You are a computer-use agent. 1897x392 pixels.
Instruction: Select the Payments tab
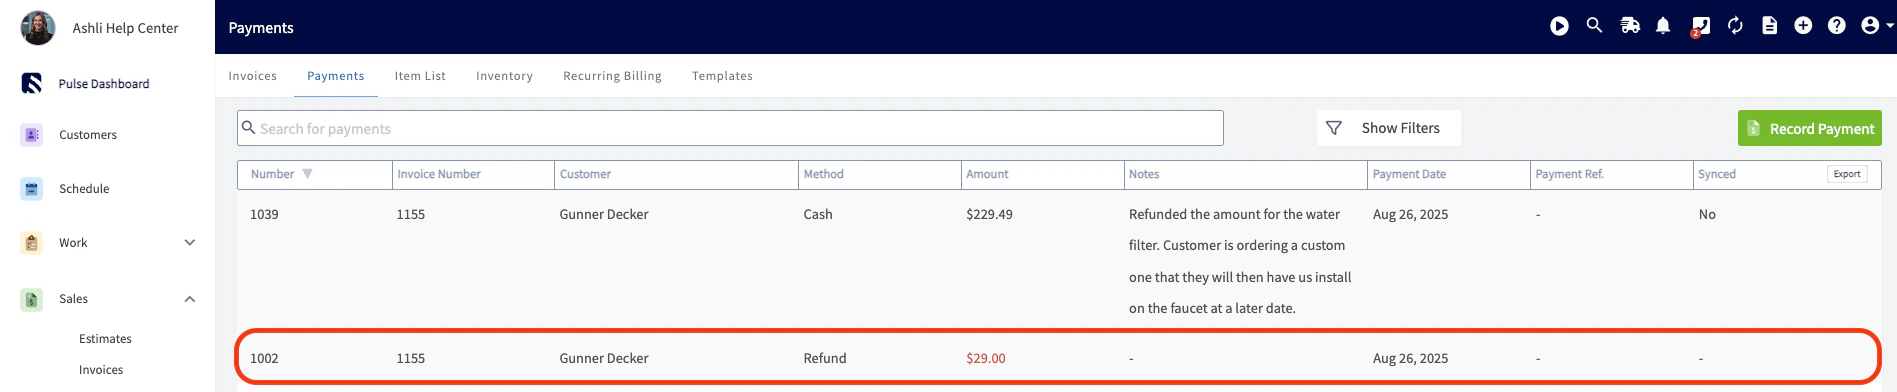(335, 76)
